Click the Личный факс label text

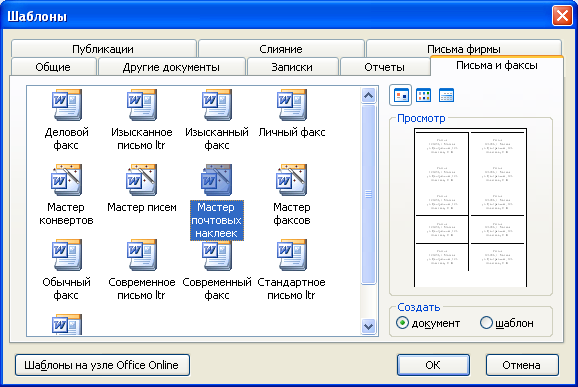click(x=292, y=132)
